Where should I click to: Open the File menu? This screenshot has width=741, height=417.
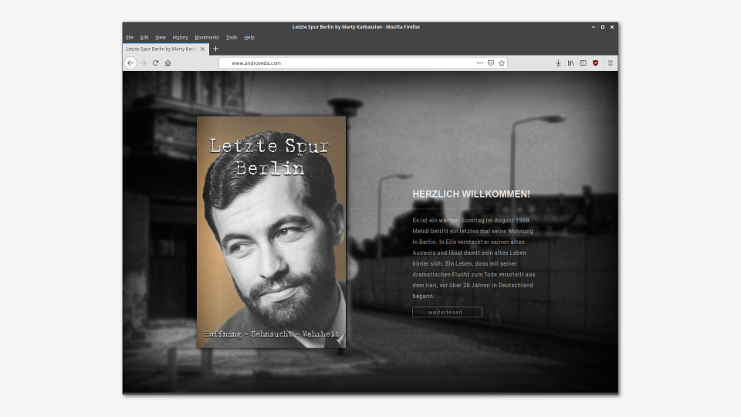(129, 37)
